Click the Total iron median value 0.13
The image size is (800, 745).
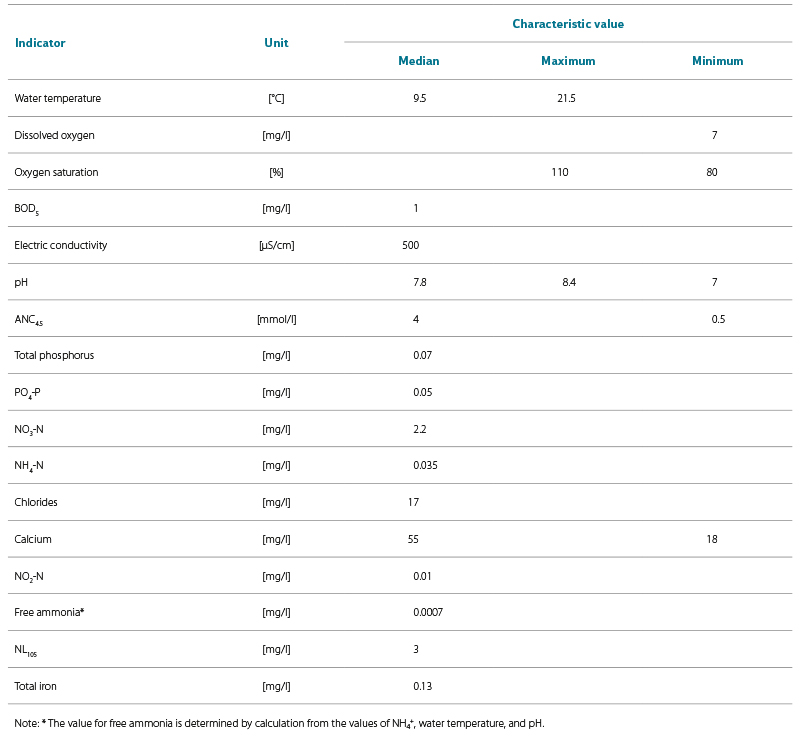pyautogui.click(x=422, y=686)
